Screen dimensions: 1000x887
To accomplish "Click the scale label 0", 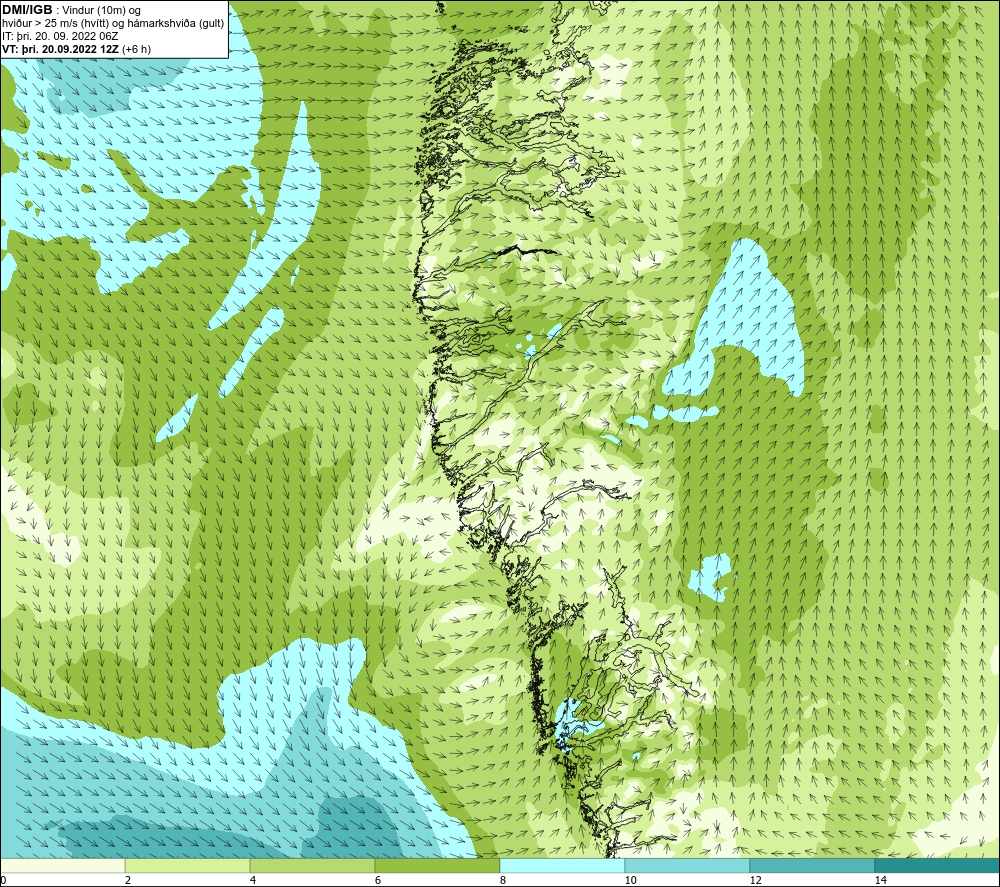I will 3,881.
